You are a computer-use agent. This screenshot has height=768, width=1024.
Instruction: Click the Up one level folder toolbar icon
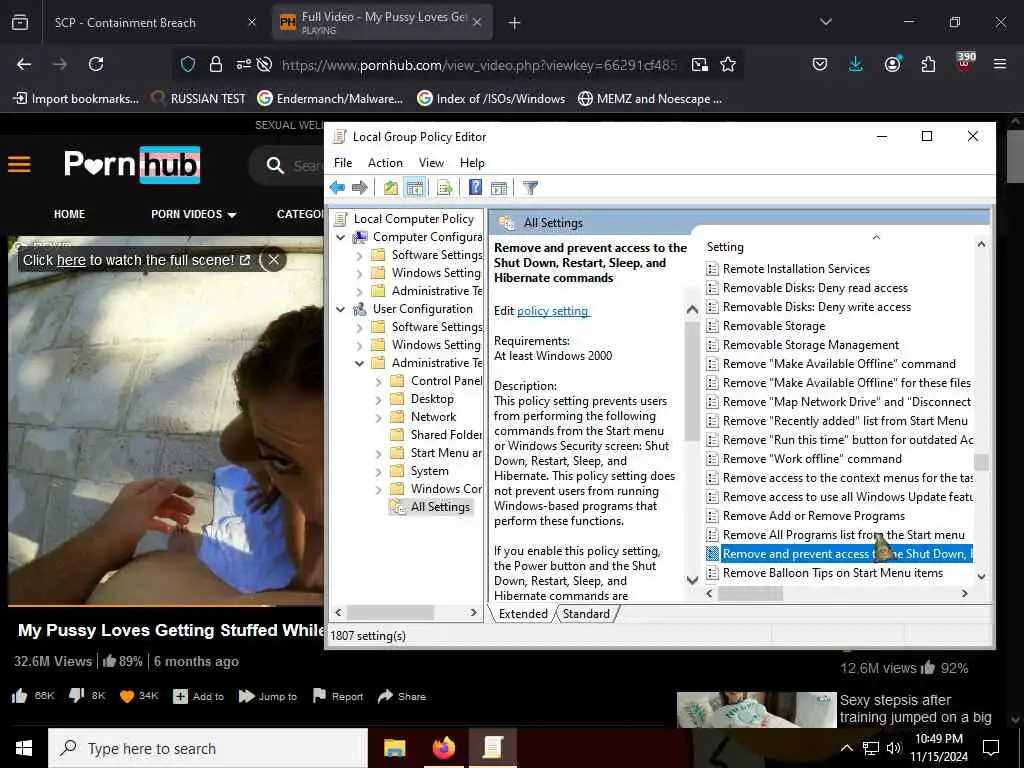click(x=391, y=188)
